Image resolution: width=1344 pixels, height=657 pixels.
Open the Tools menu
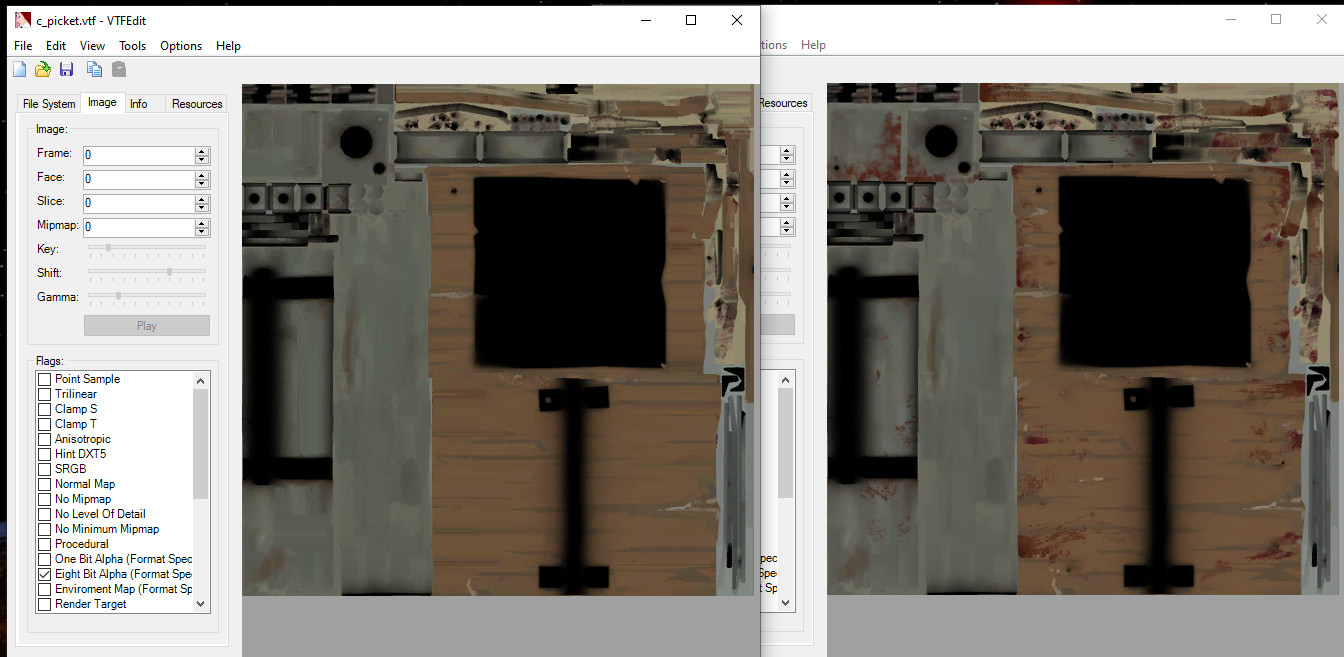[132, 46]
